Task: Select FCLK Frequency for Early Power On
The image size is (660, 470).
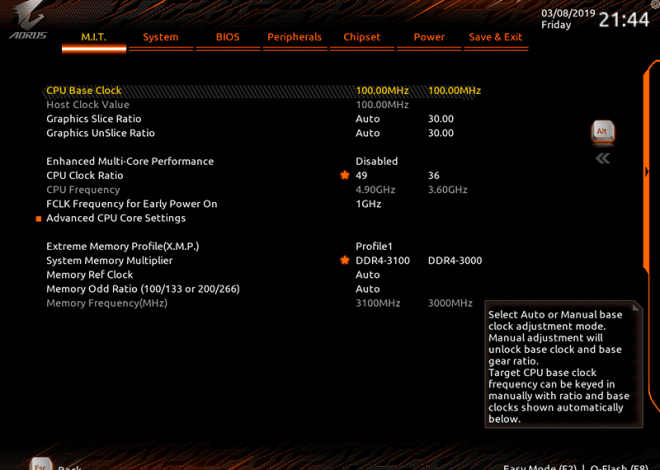Action: pyautogui.click(x=132, y=204)
